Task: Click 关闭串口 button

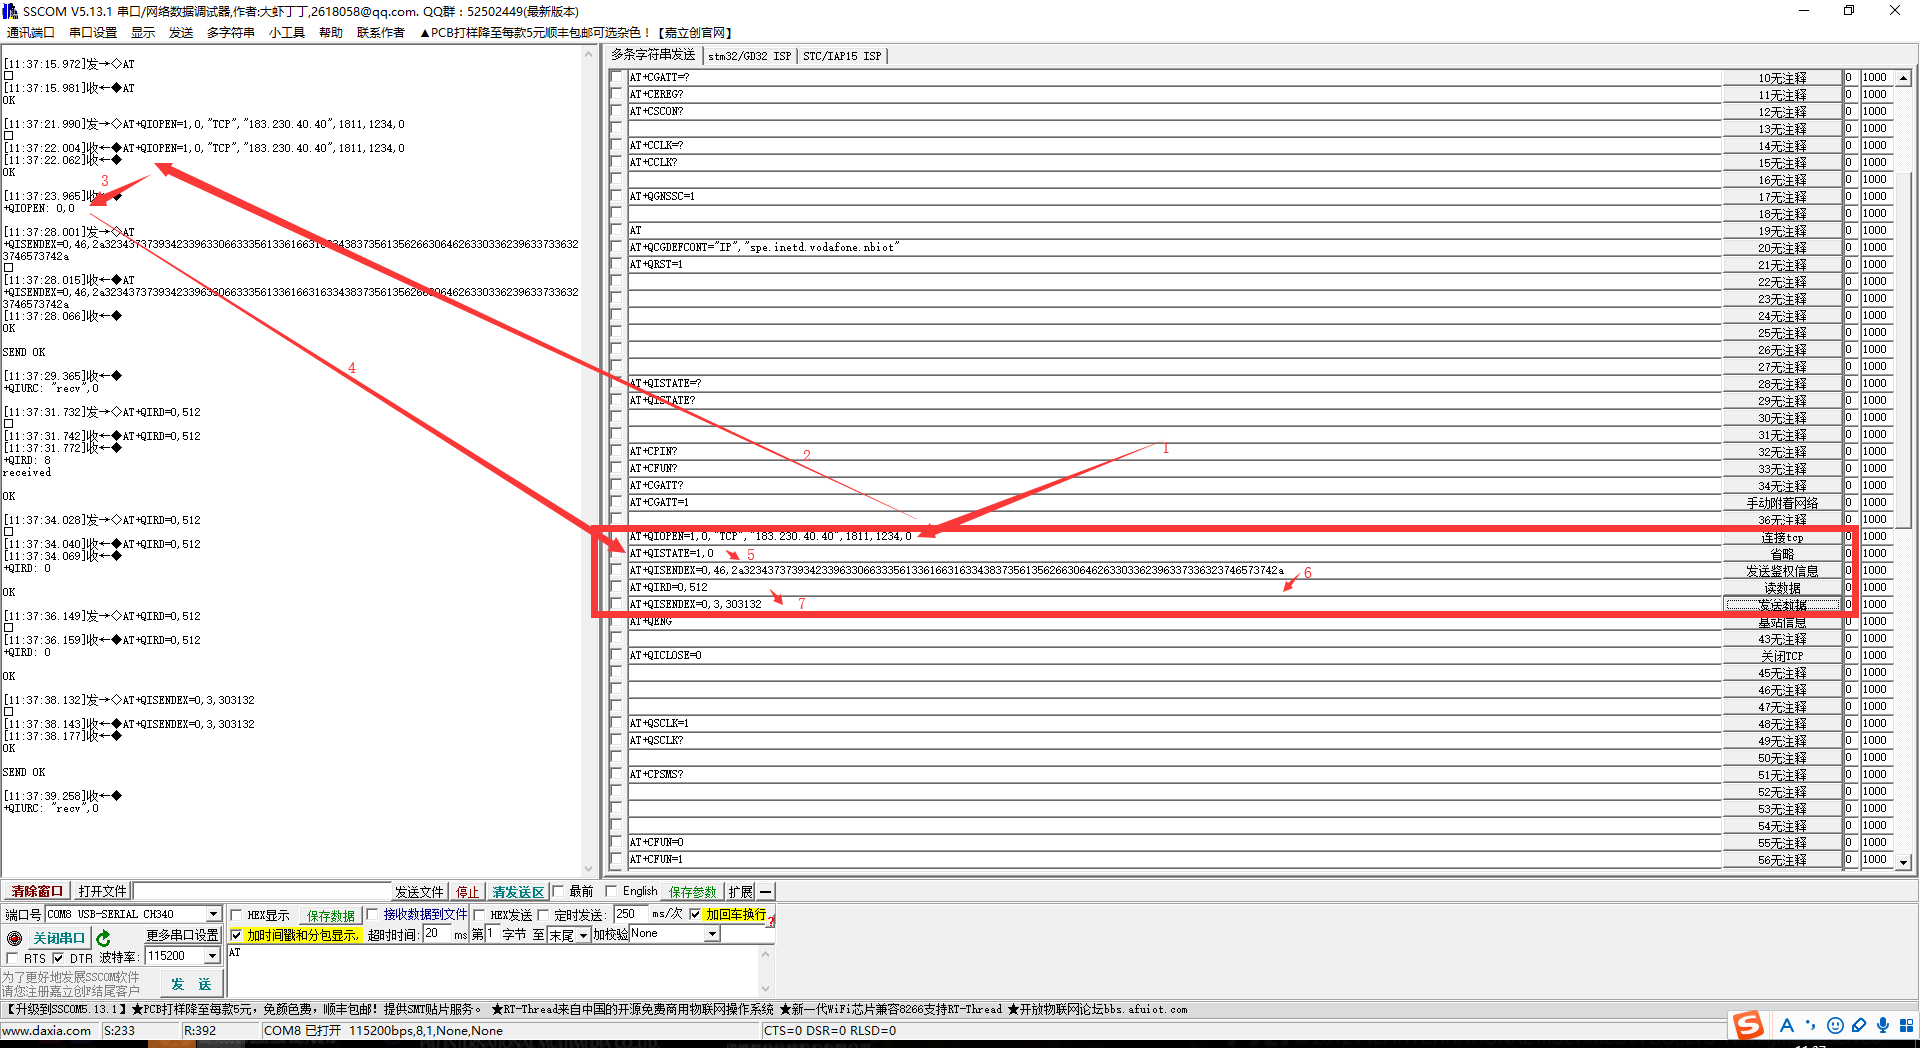Action: pos(59,938)
